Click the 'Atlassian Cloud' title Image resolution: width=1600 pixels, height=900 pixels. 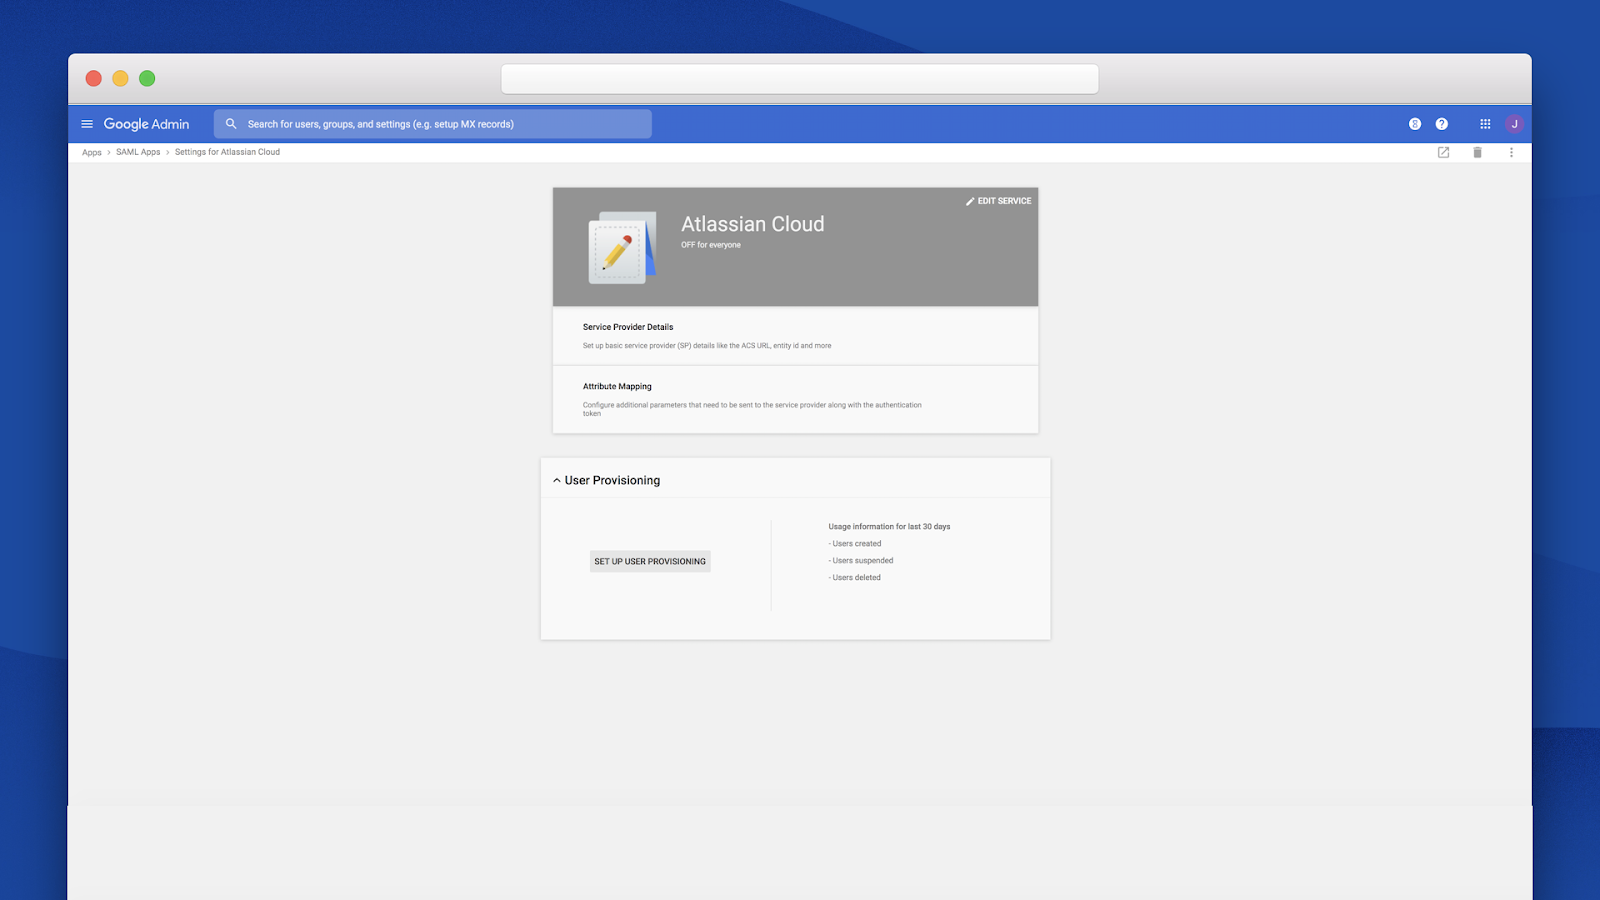753,224
